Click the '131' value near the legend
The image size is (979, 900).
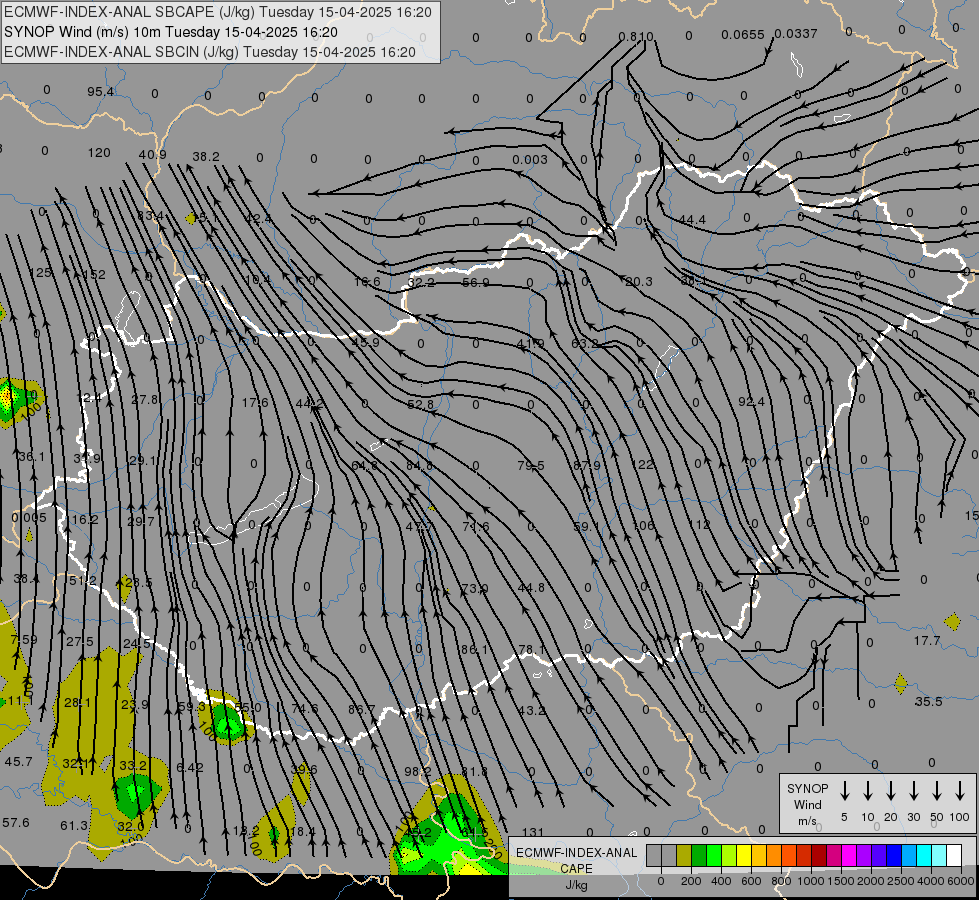(533, 832)
